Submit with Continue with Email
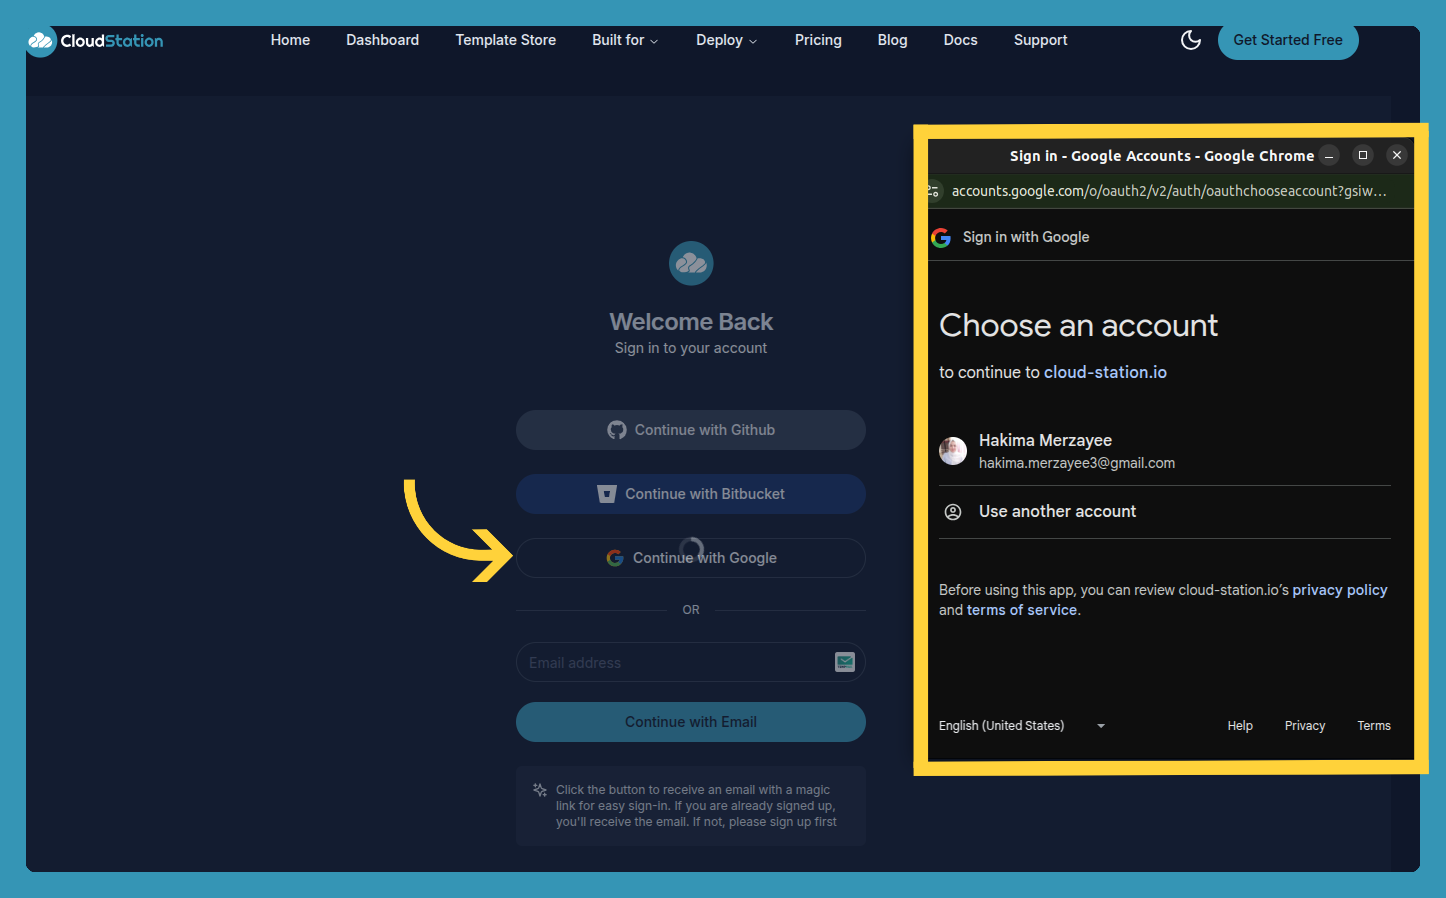This screenshot has width=1446, height=898. (691, 722)
